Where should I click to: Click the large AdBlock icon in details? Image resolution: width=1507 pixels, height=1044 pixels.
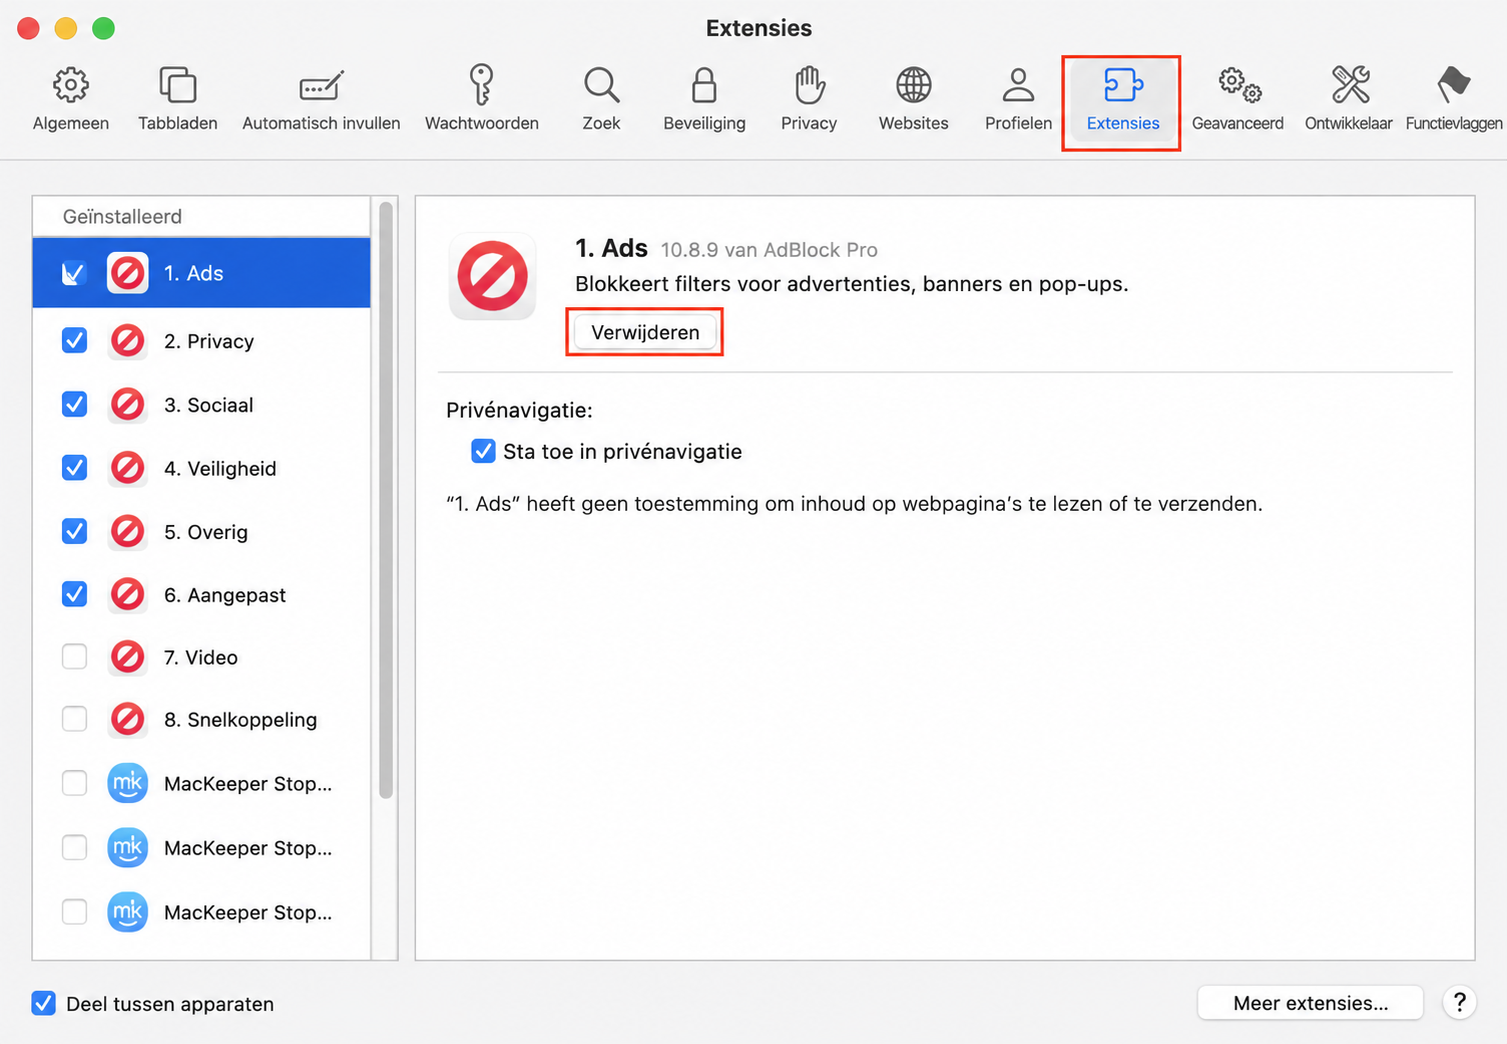pyautogui.click(x=492, y=277)
